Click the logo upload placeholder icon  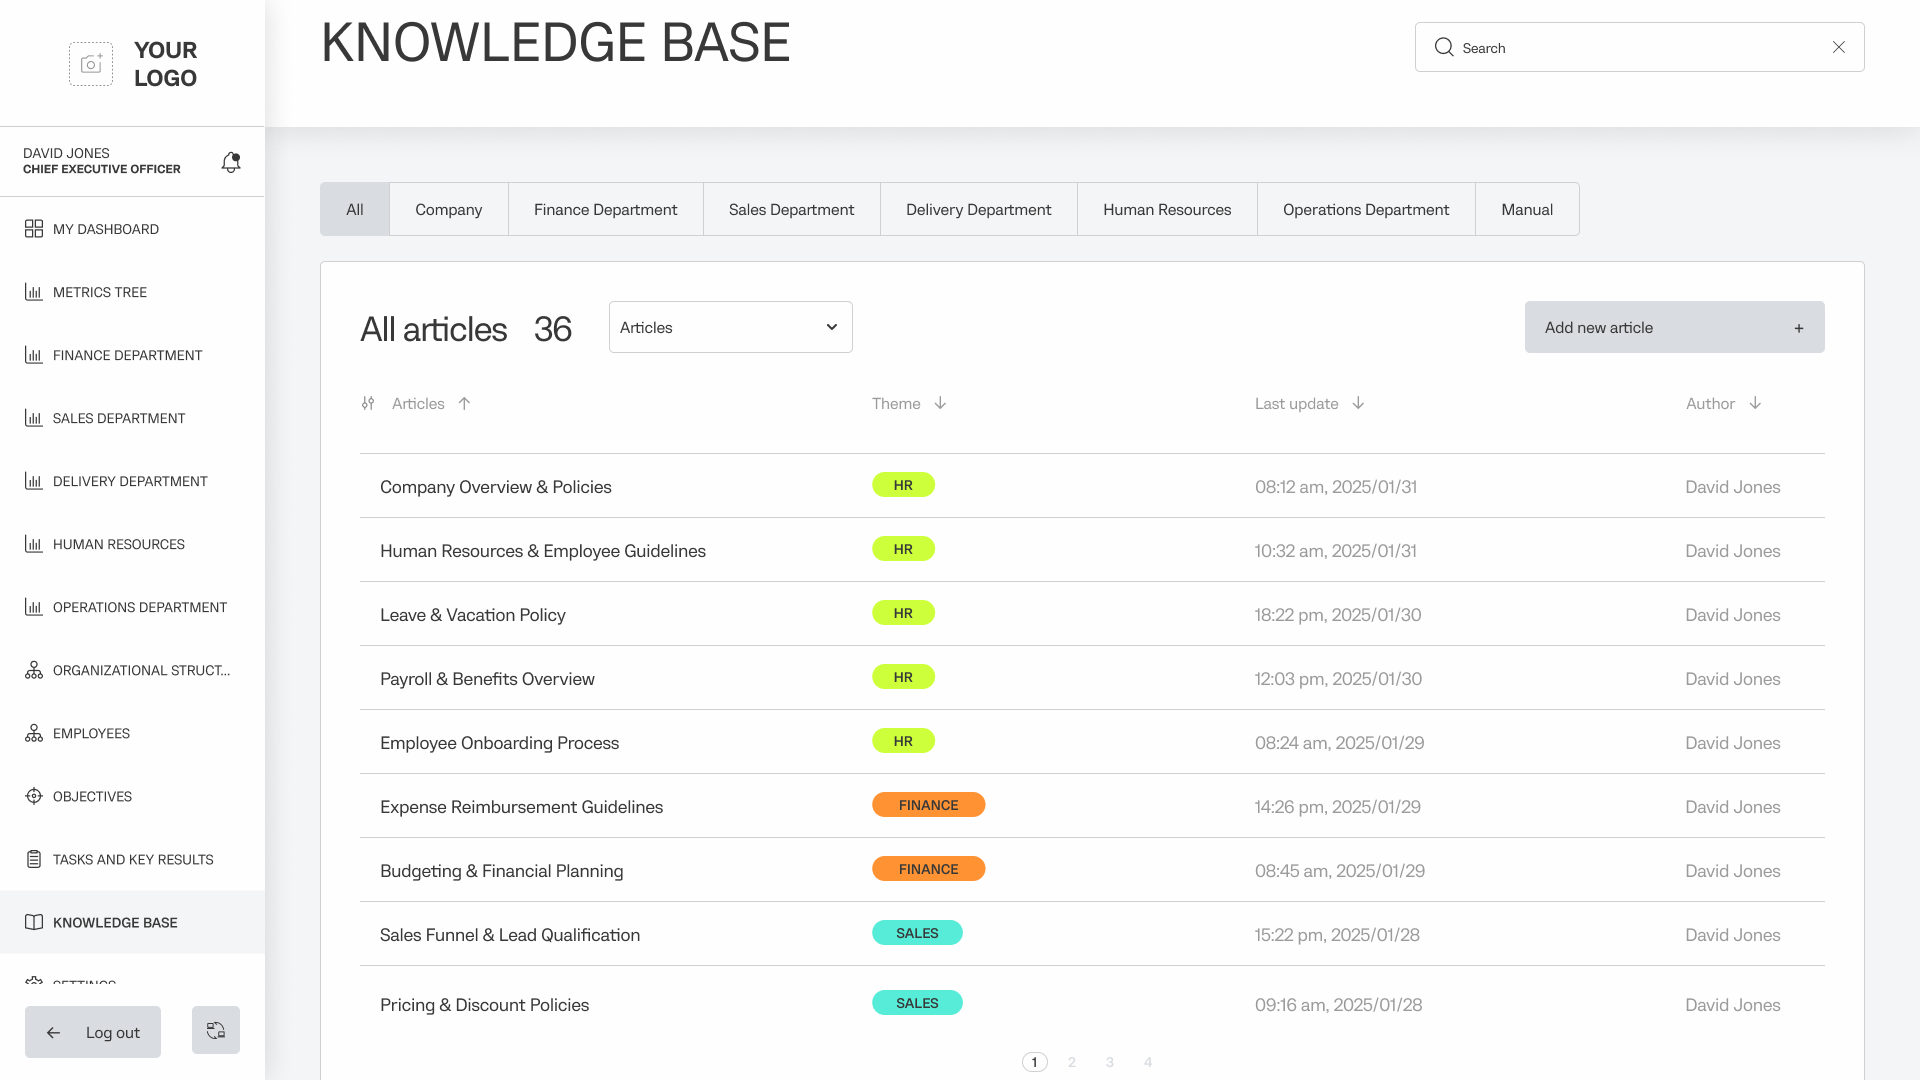(91, 64)
